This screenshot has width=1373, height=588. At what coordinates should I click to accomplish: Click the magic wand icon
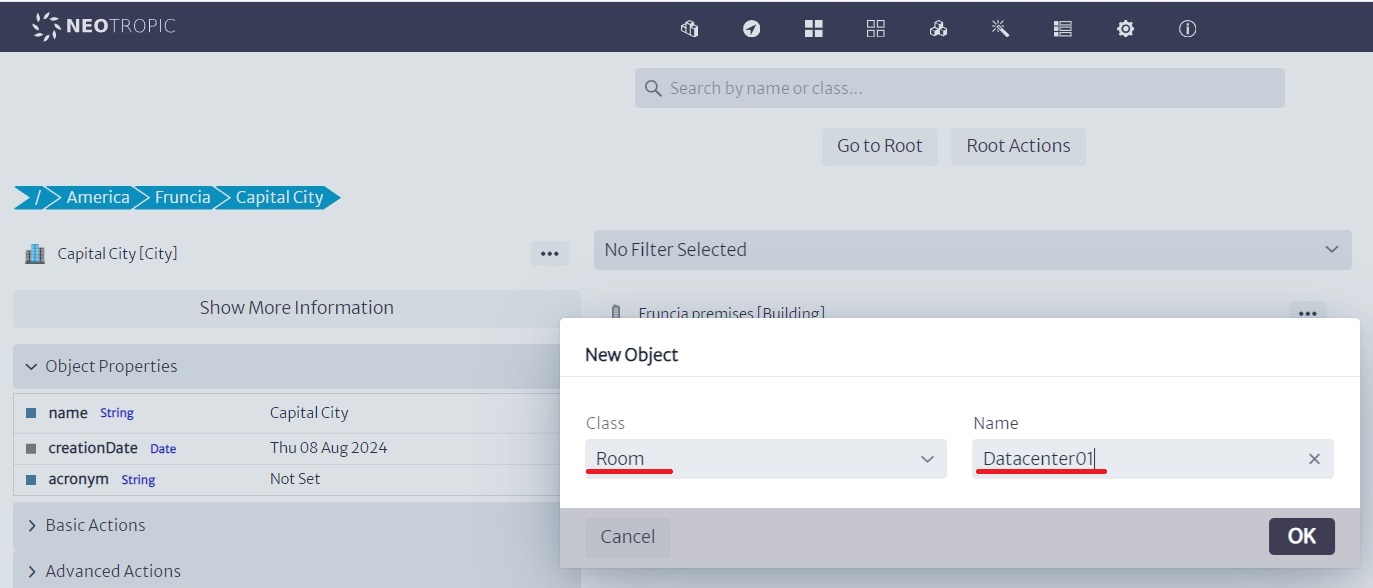pos(1000,29)
